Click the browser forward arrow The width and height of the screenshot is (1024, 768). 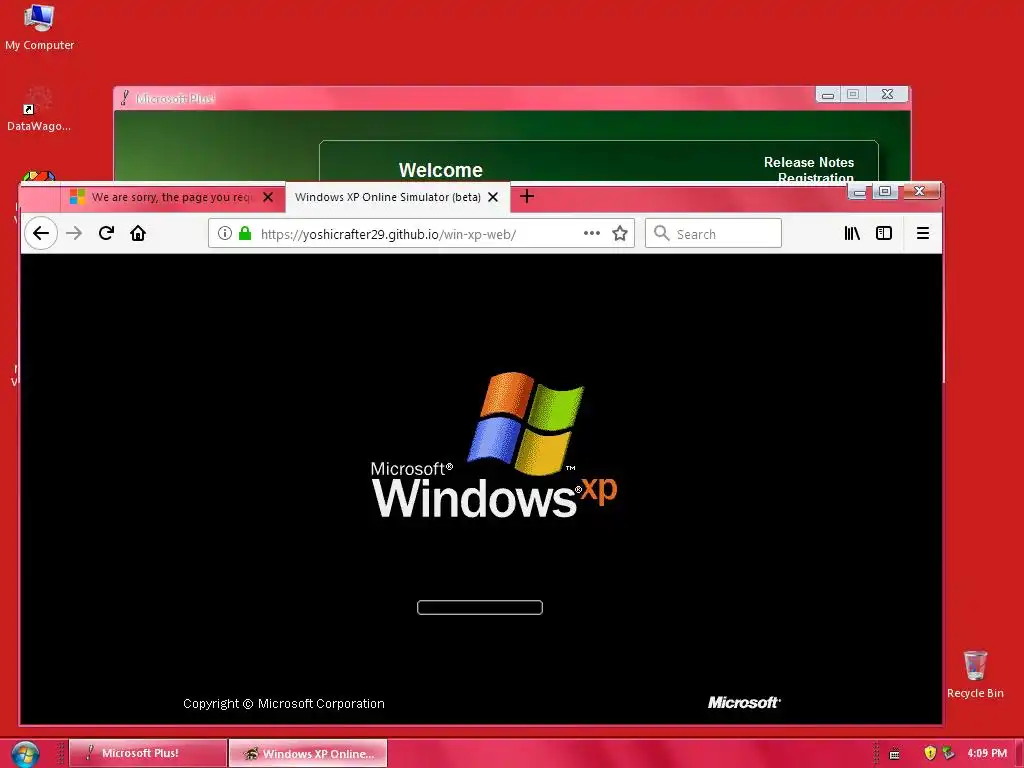point(74,233)
